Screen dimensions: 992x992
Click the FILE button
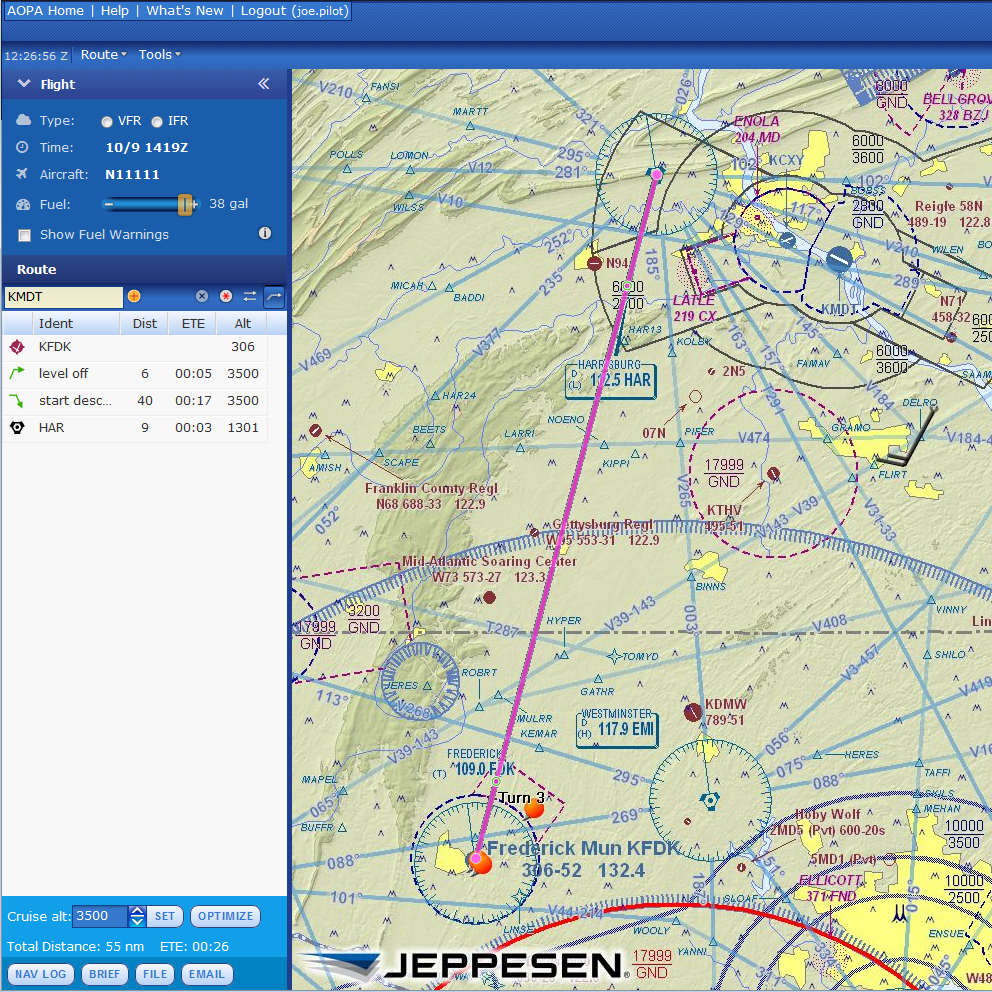coord(155,974)
